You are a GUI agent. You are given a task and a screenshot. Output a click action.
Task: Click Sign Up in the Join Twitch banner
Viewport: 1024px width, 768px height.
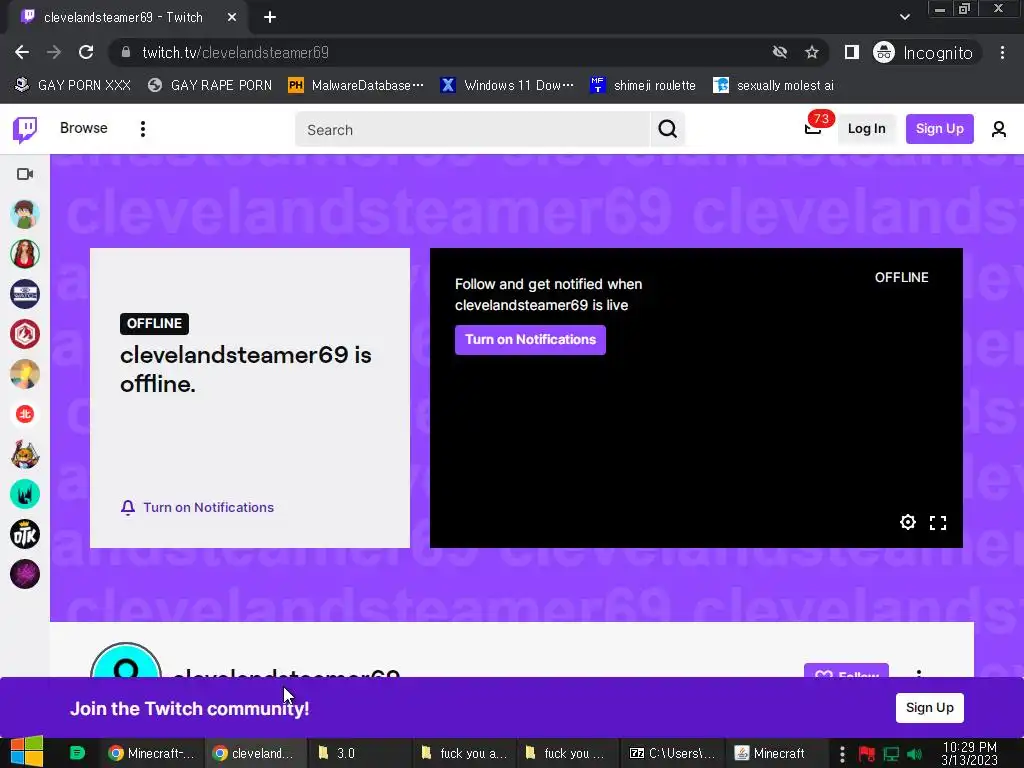pyautogui.click(x=929, y=708)
